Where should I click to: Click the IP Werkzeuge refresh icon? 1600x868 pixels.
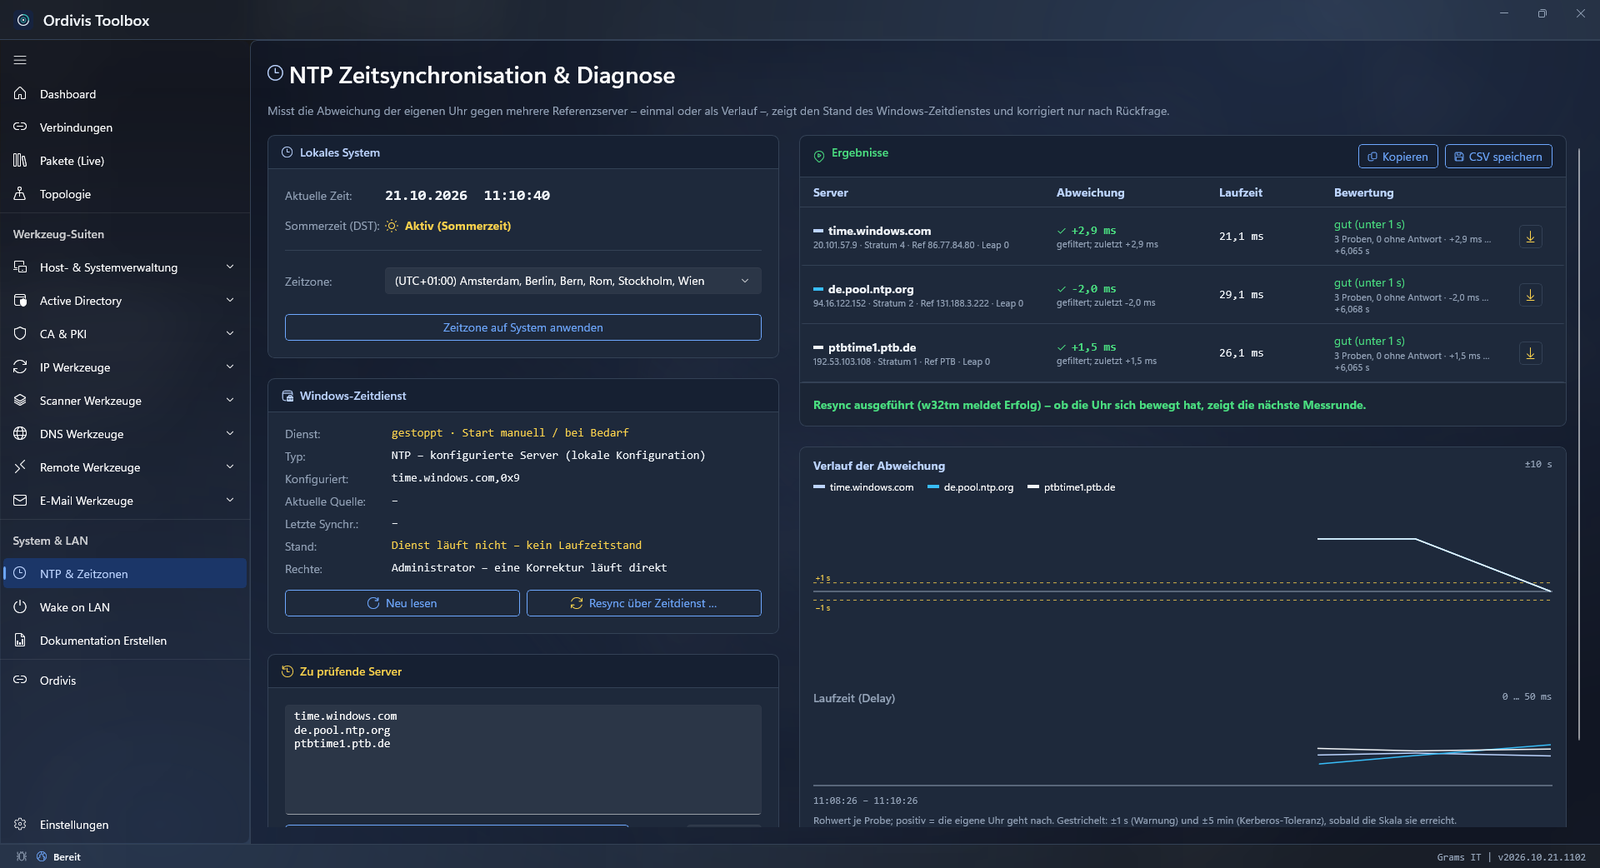pos(20,367)
